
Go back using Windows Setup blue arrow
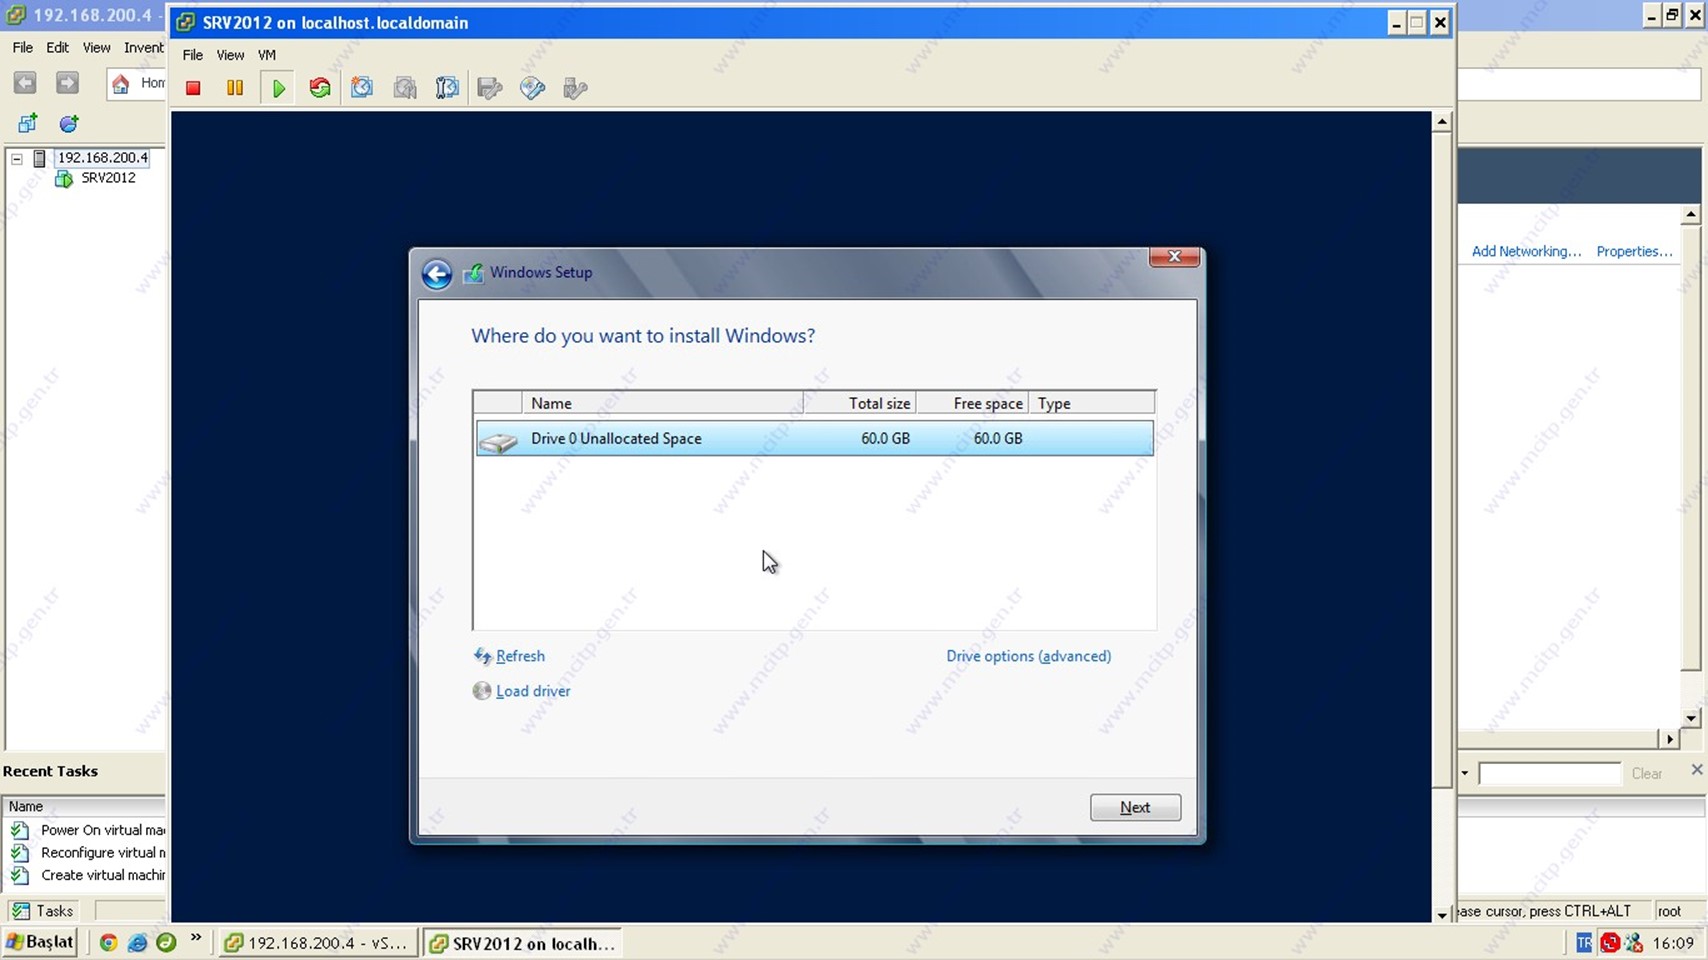tap(437, 274)
